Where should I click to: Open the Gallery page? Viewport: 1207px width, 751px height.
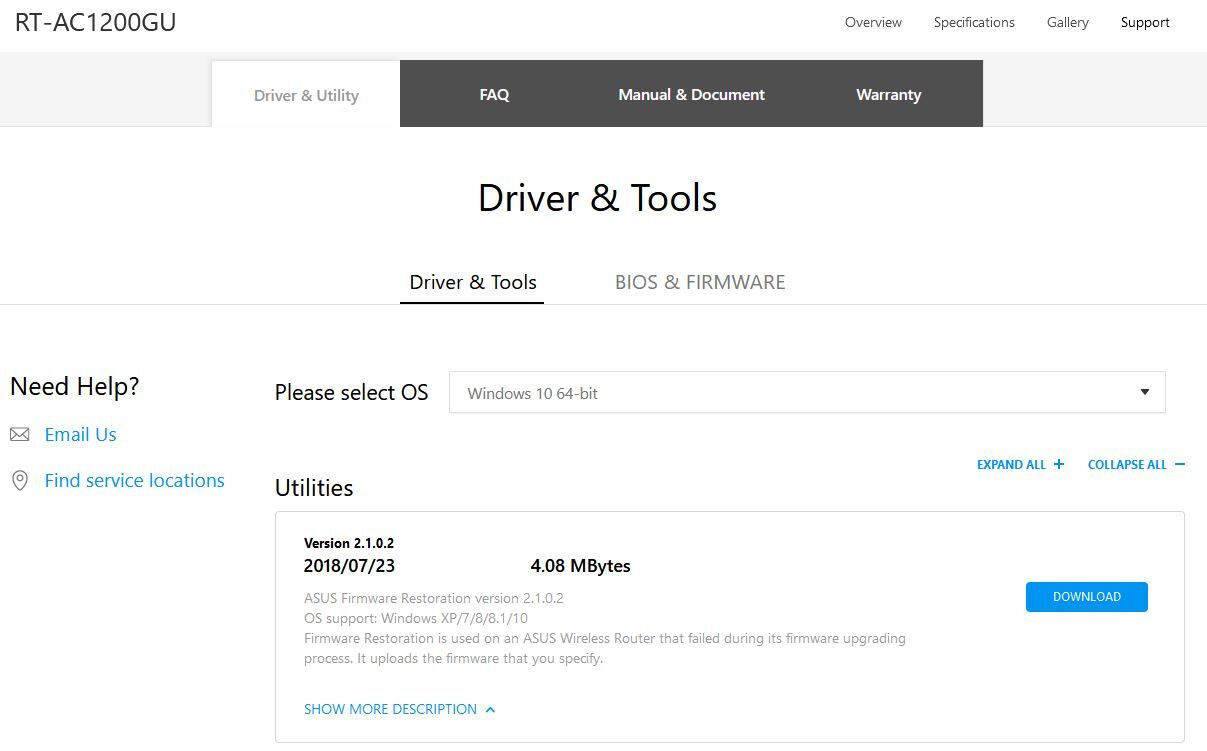tap(1067, 22)
